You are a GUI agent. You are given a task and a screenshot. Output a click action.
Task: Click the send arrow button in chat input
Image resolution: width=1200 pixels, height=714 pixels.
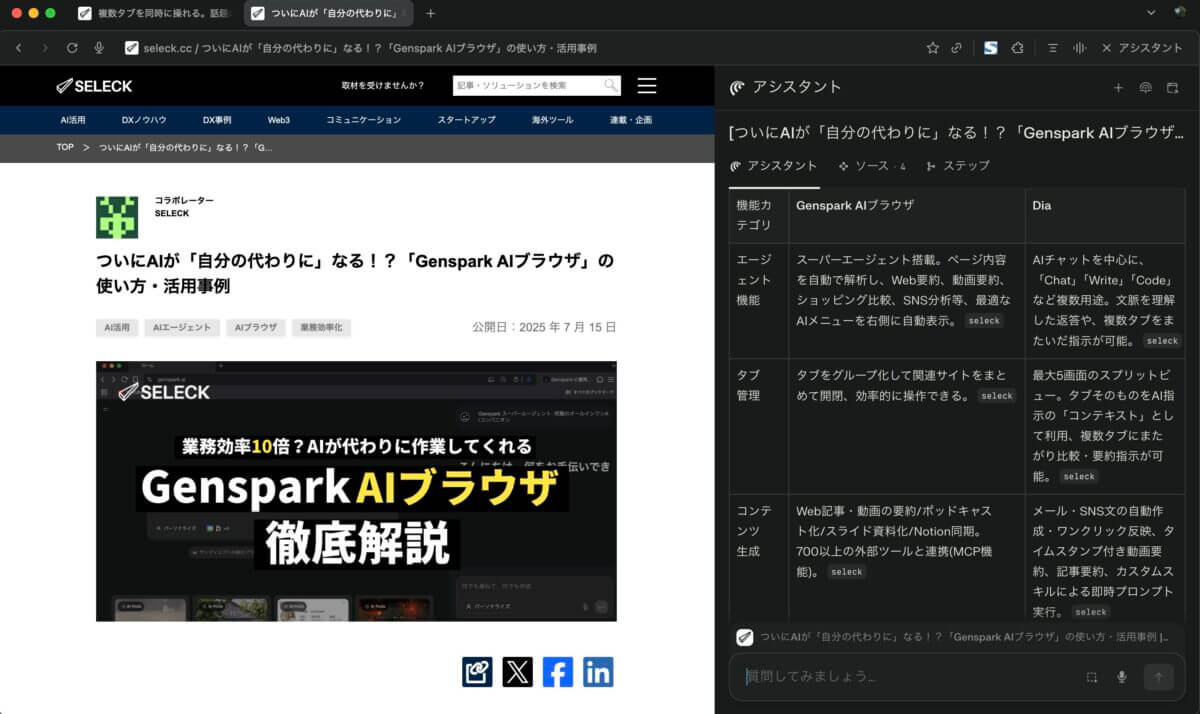pos(1159,677)
